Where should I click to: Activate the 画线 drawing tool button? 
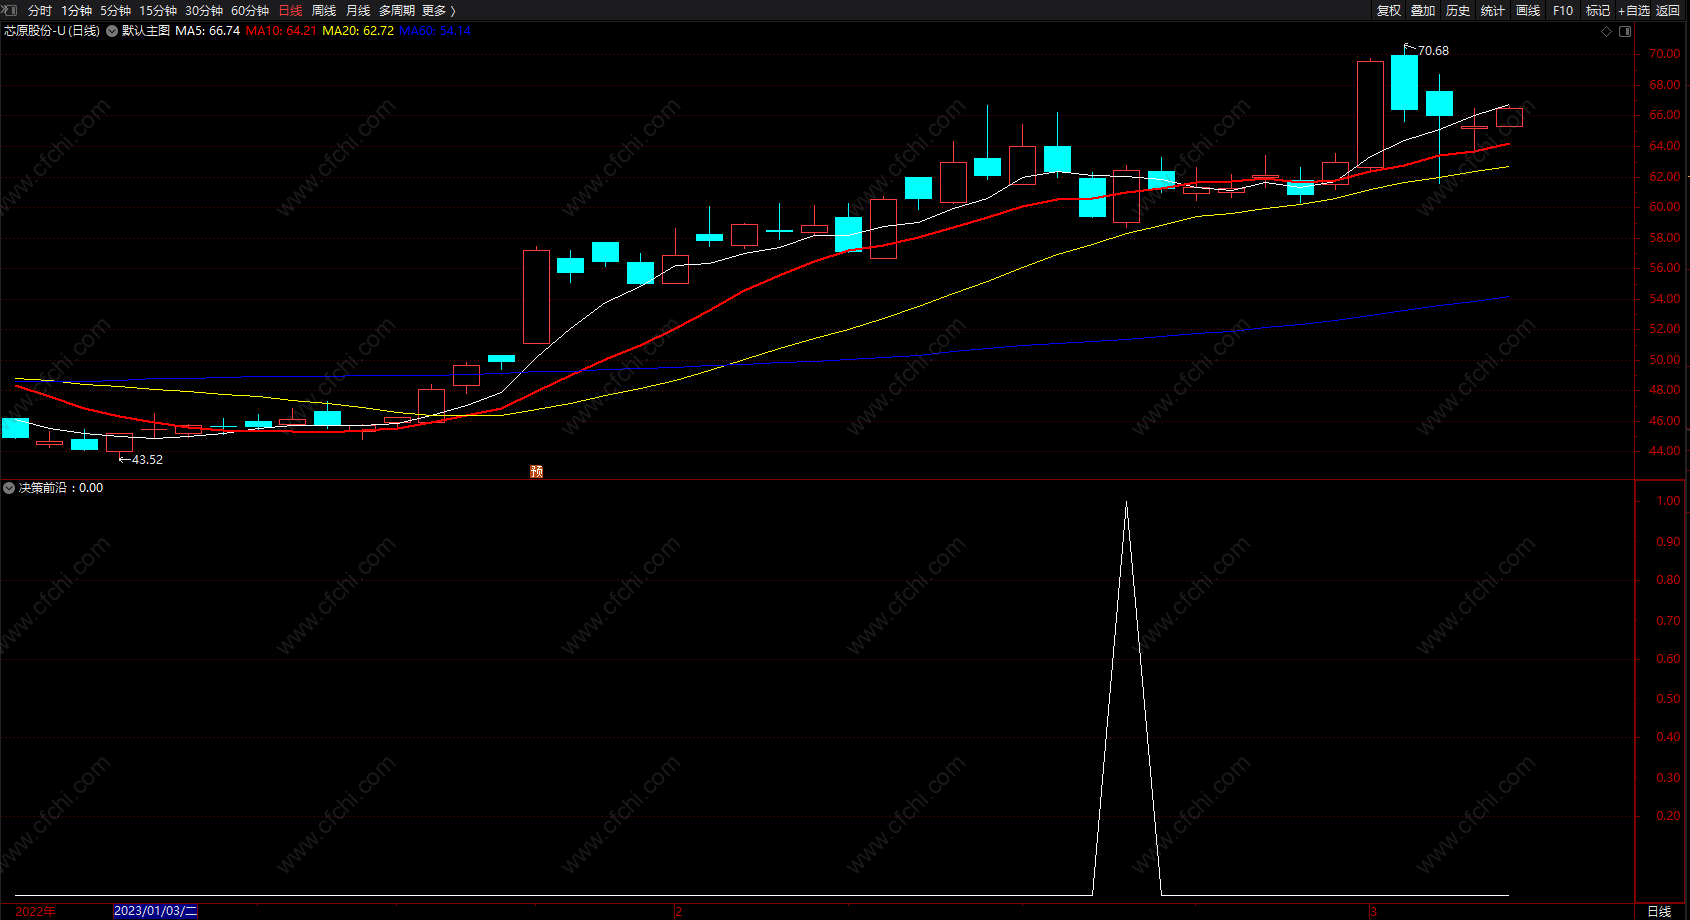[x=1528, y=10]
